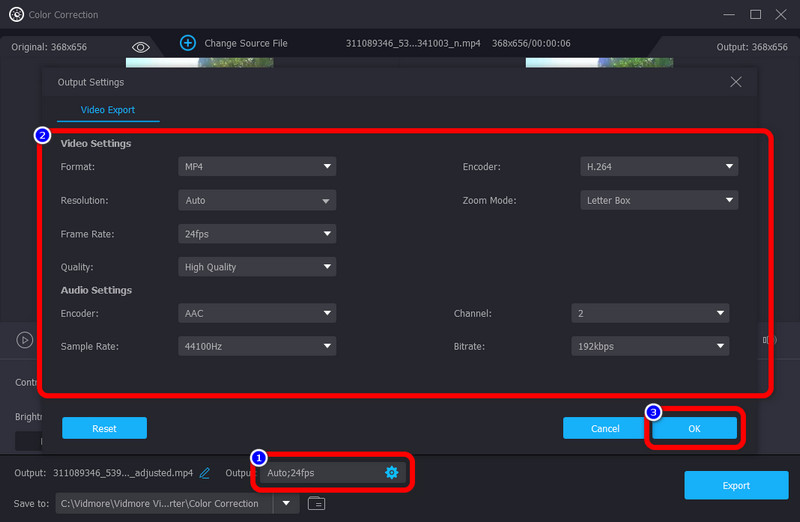Click the blue Export button
The height and width of the screenshot is (522, 800).
[736, 485]
